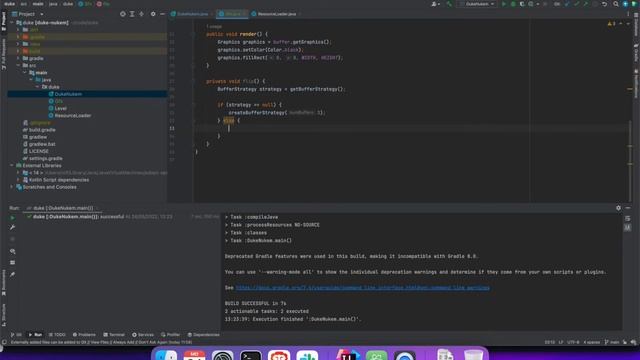Select ResourceLoader class in project tree
The width and height of the screenshot is (640, 360).
73,116
